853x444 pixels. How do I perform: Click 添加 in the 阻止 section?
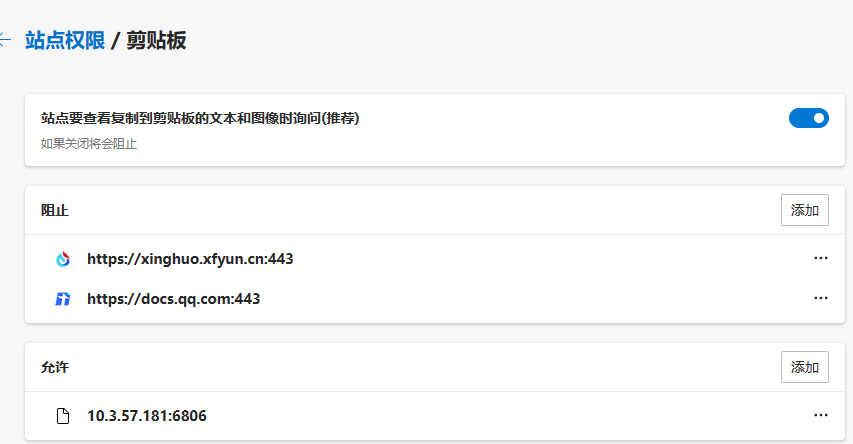(x=804, y=210)
